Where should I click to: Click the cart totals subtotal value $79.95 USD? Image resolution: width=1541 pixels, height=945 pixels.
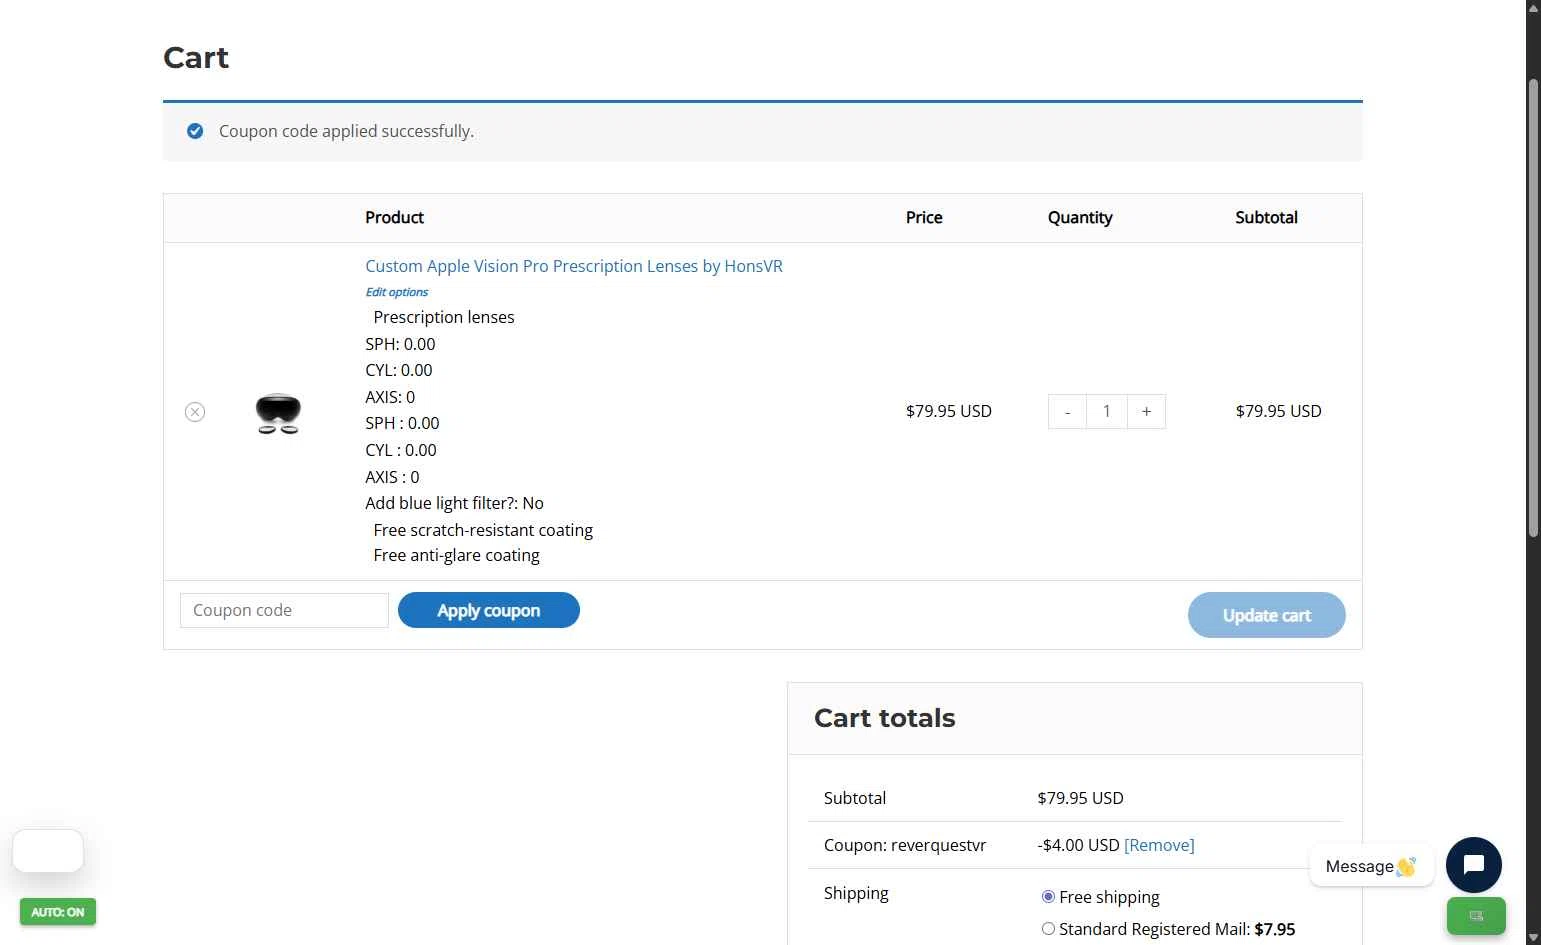[x=1080, y=798]
